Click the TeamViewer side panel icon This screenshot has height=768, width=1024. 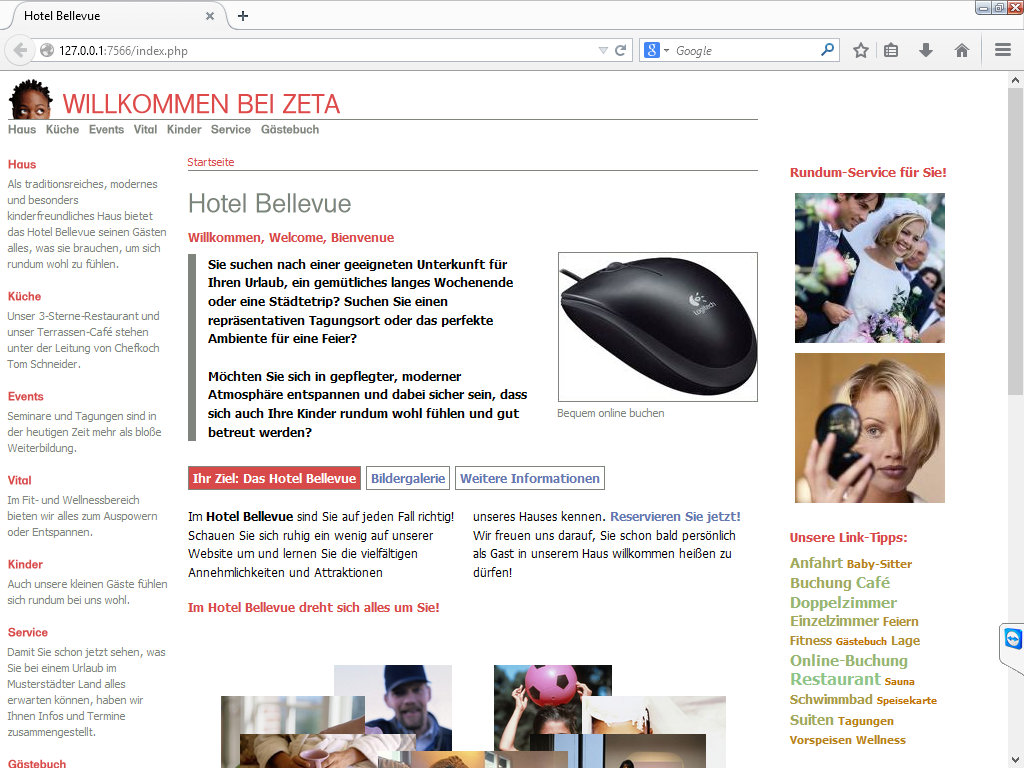point(1013,638)
